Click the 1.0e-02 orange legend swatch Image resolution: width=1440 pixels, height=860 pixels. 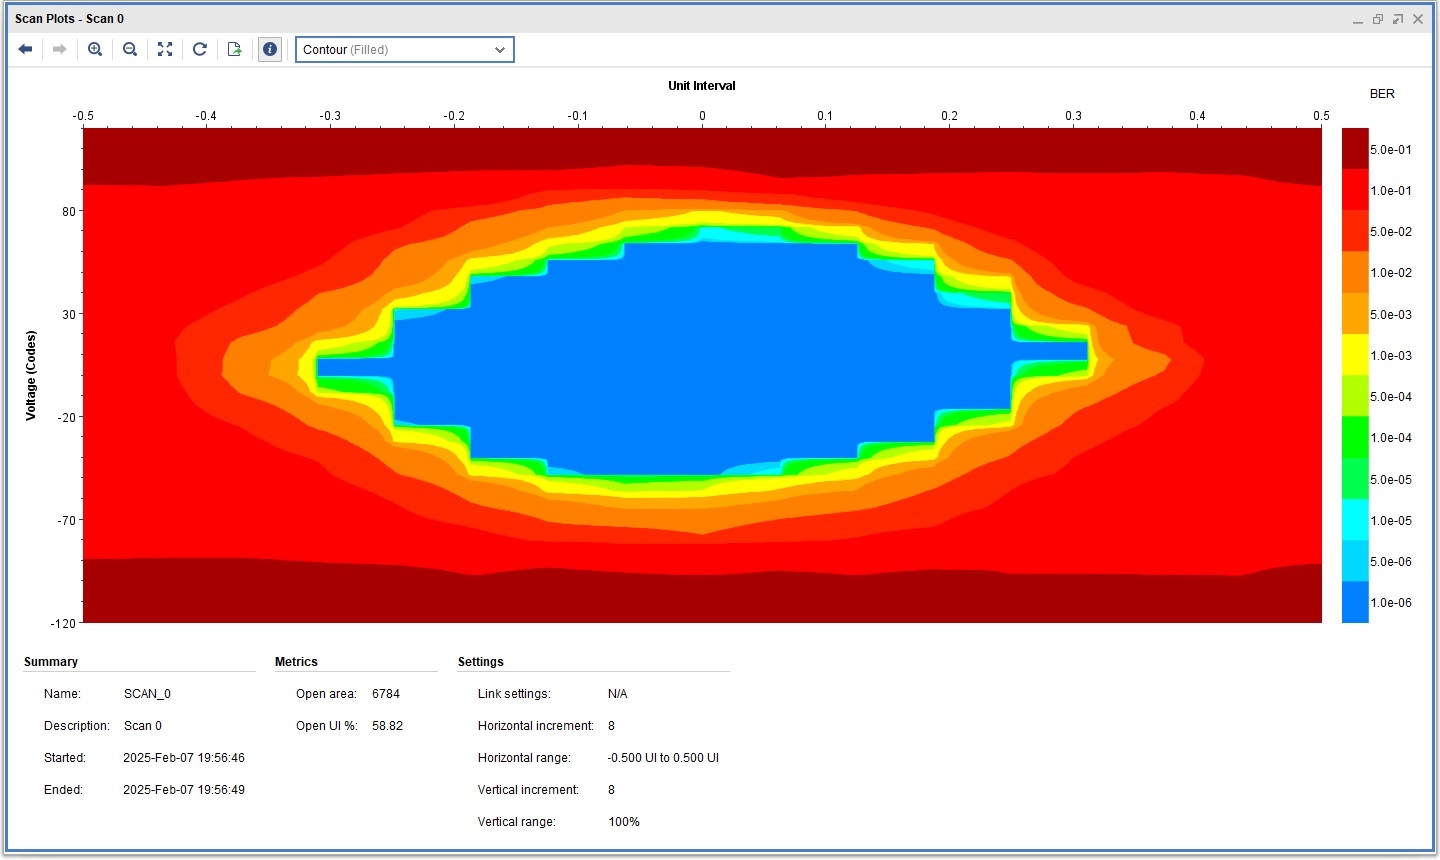1355,272
